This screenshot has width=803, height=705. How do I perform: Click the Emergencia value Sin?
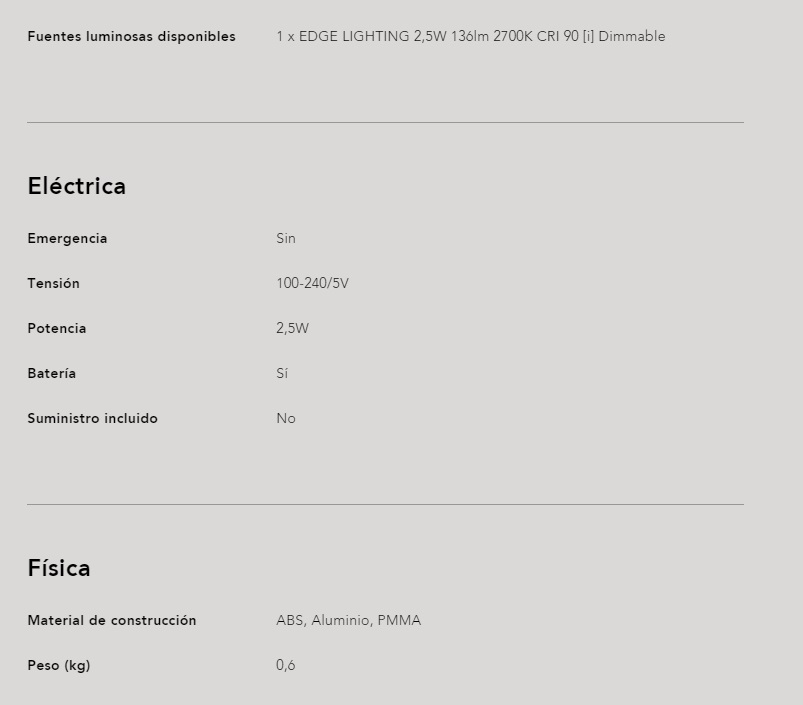[286, 239]
